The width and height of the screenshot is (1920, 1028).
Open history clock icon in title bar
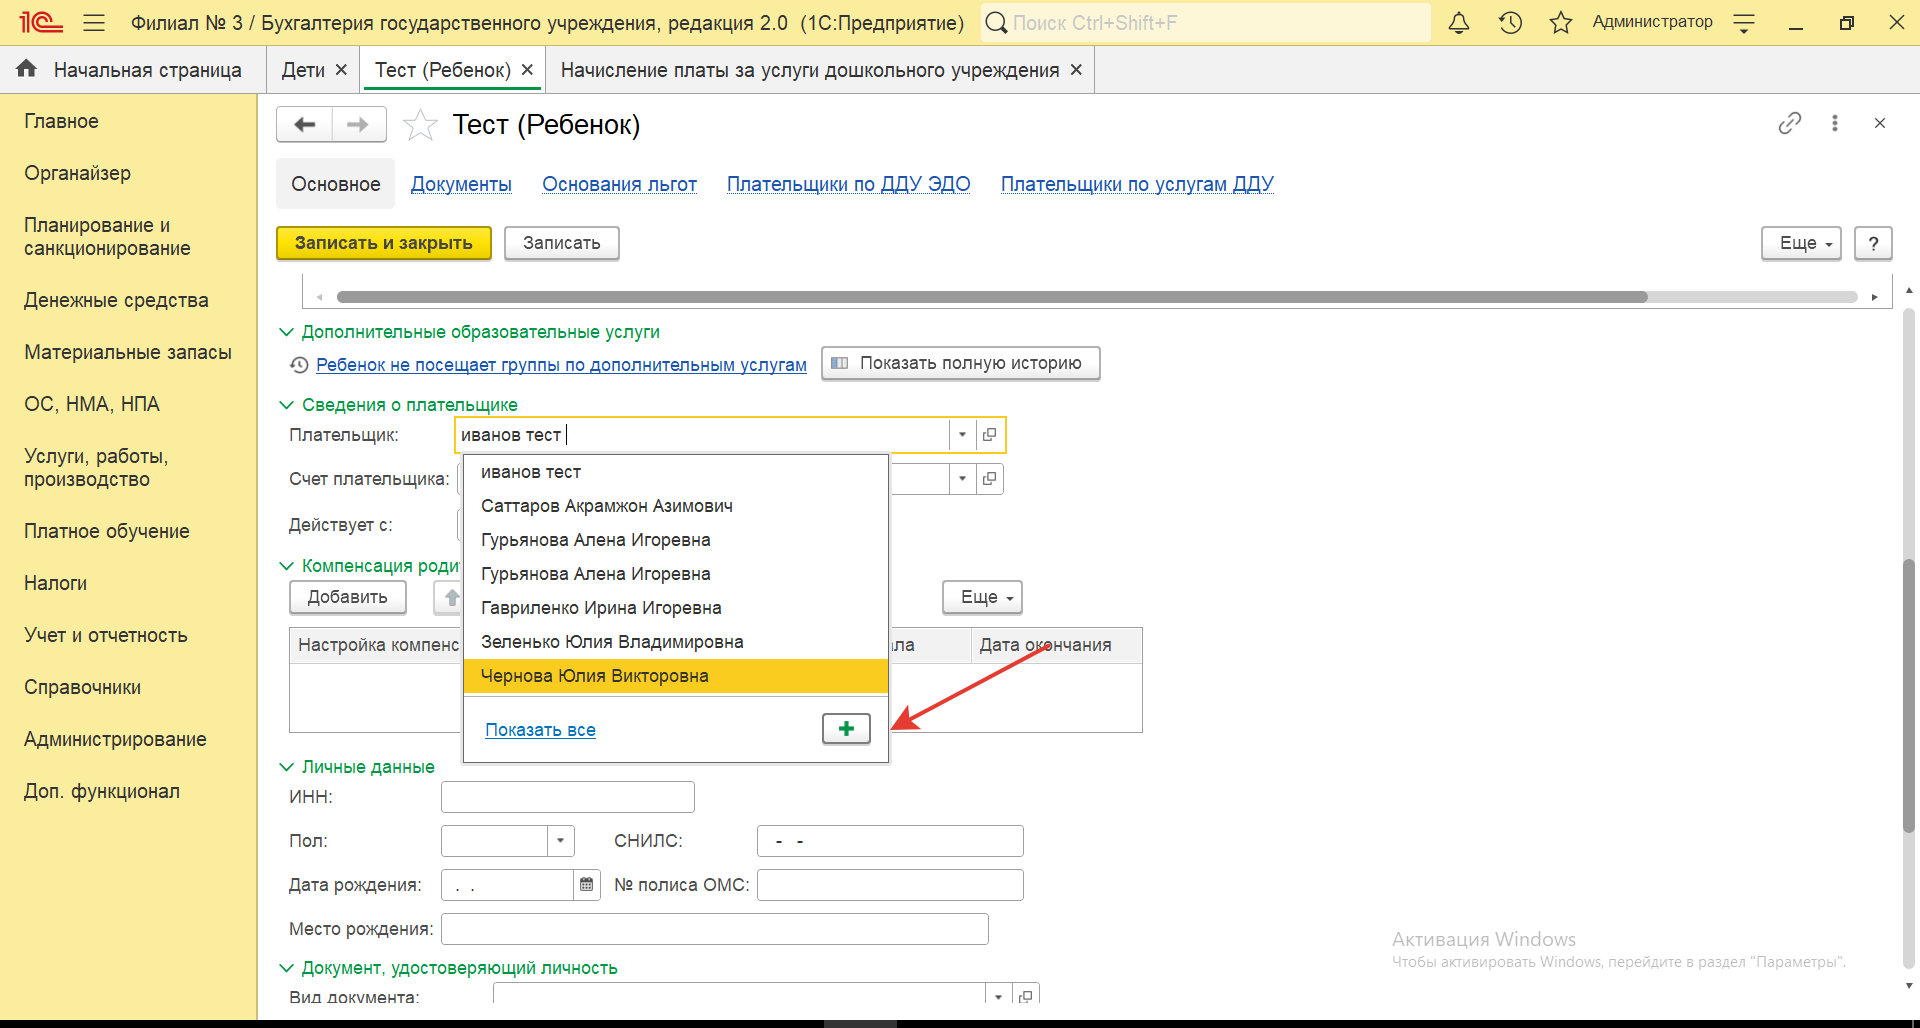click(x=1510, y=23)
